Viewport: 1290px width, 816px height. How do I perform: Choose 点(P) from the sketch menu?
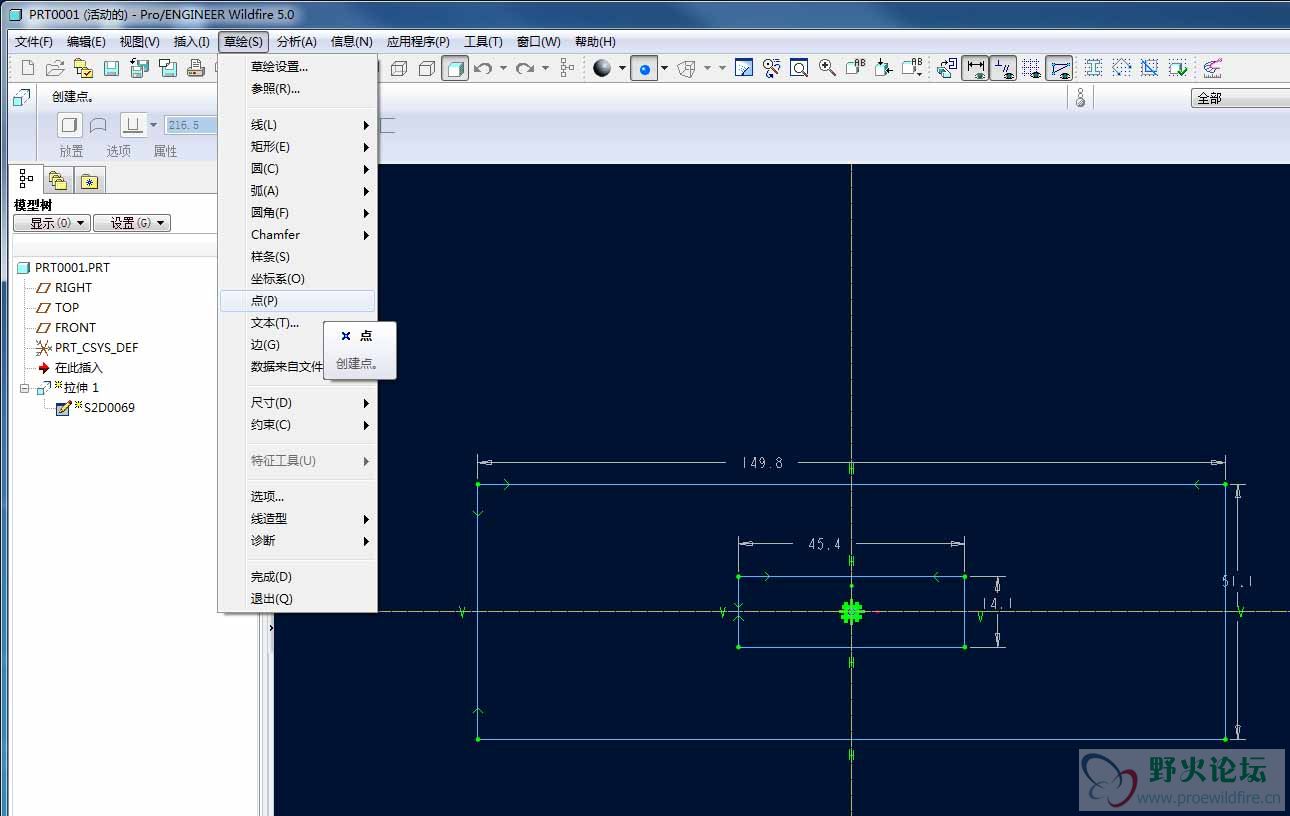(298, 301)
